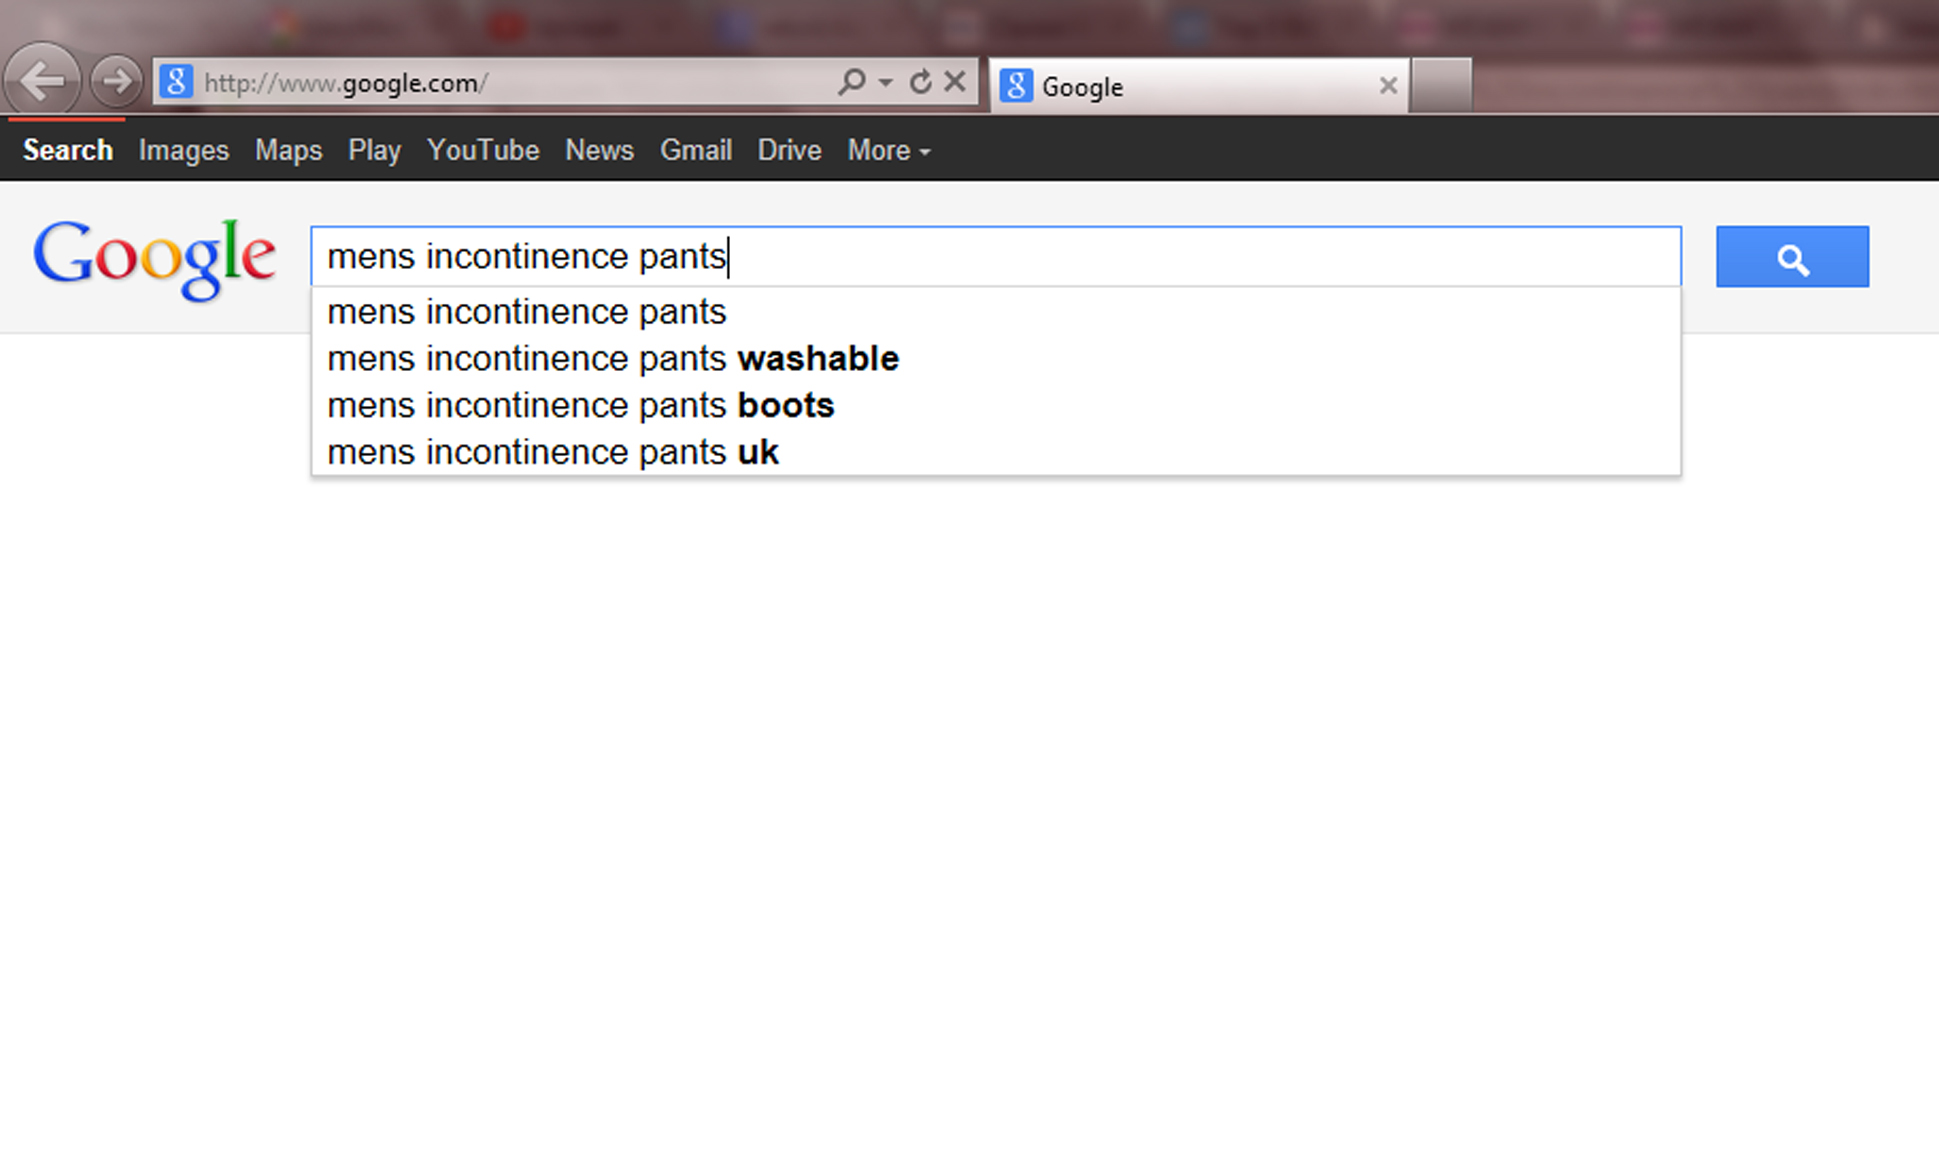The image size is (1939, 1162).
Task: Go back with the browser back arrow
Action: [x=42, y=80]
